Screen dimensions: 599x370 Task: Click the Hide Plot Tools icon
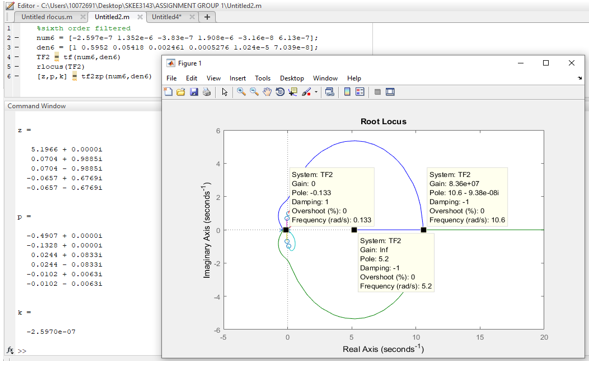pyautogui.click(x=377, y=92)
